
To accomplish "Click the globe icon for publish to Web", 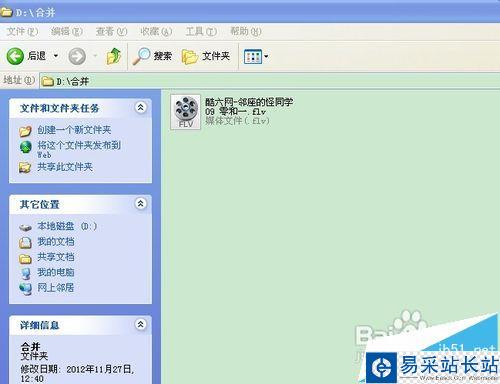I will click(26, 147).
